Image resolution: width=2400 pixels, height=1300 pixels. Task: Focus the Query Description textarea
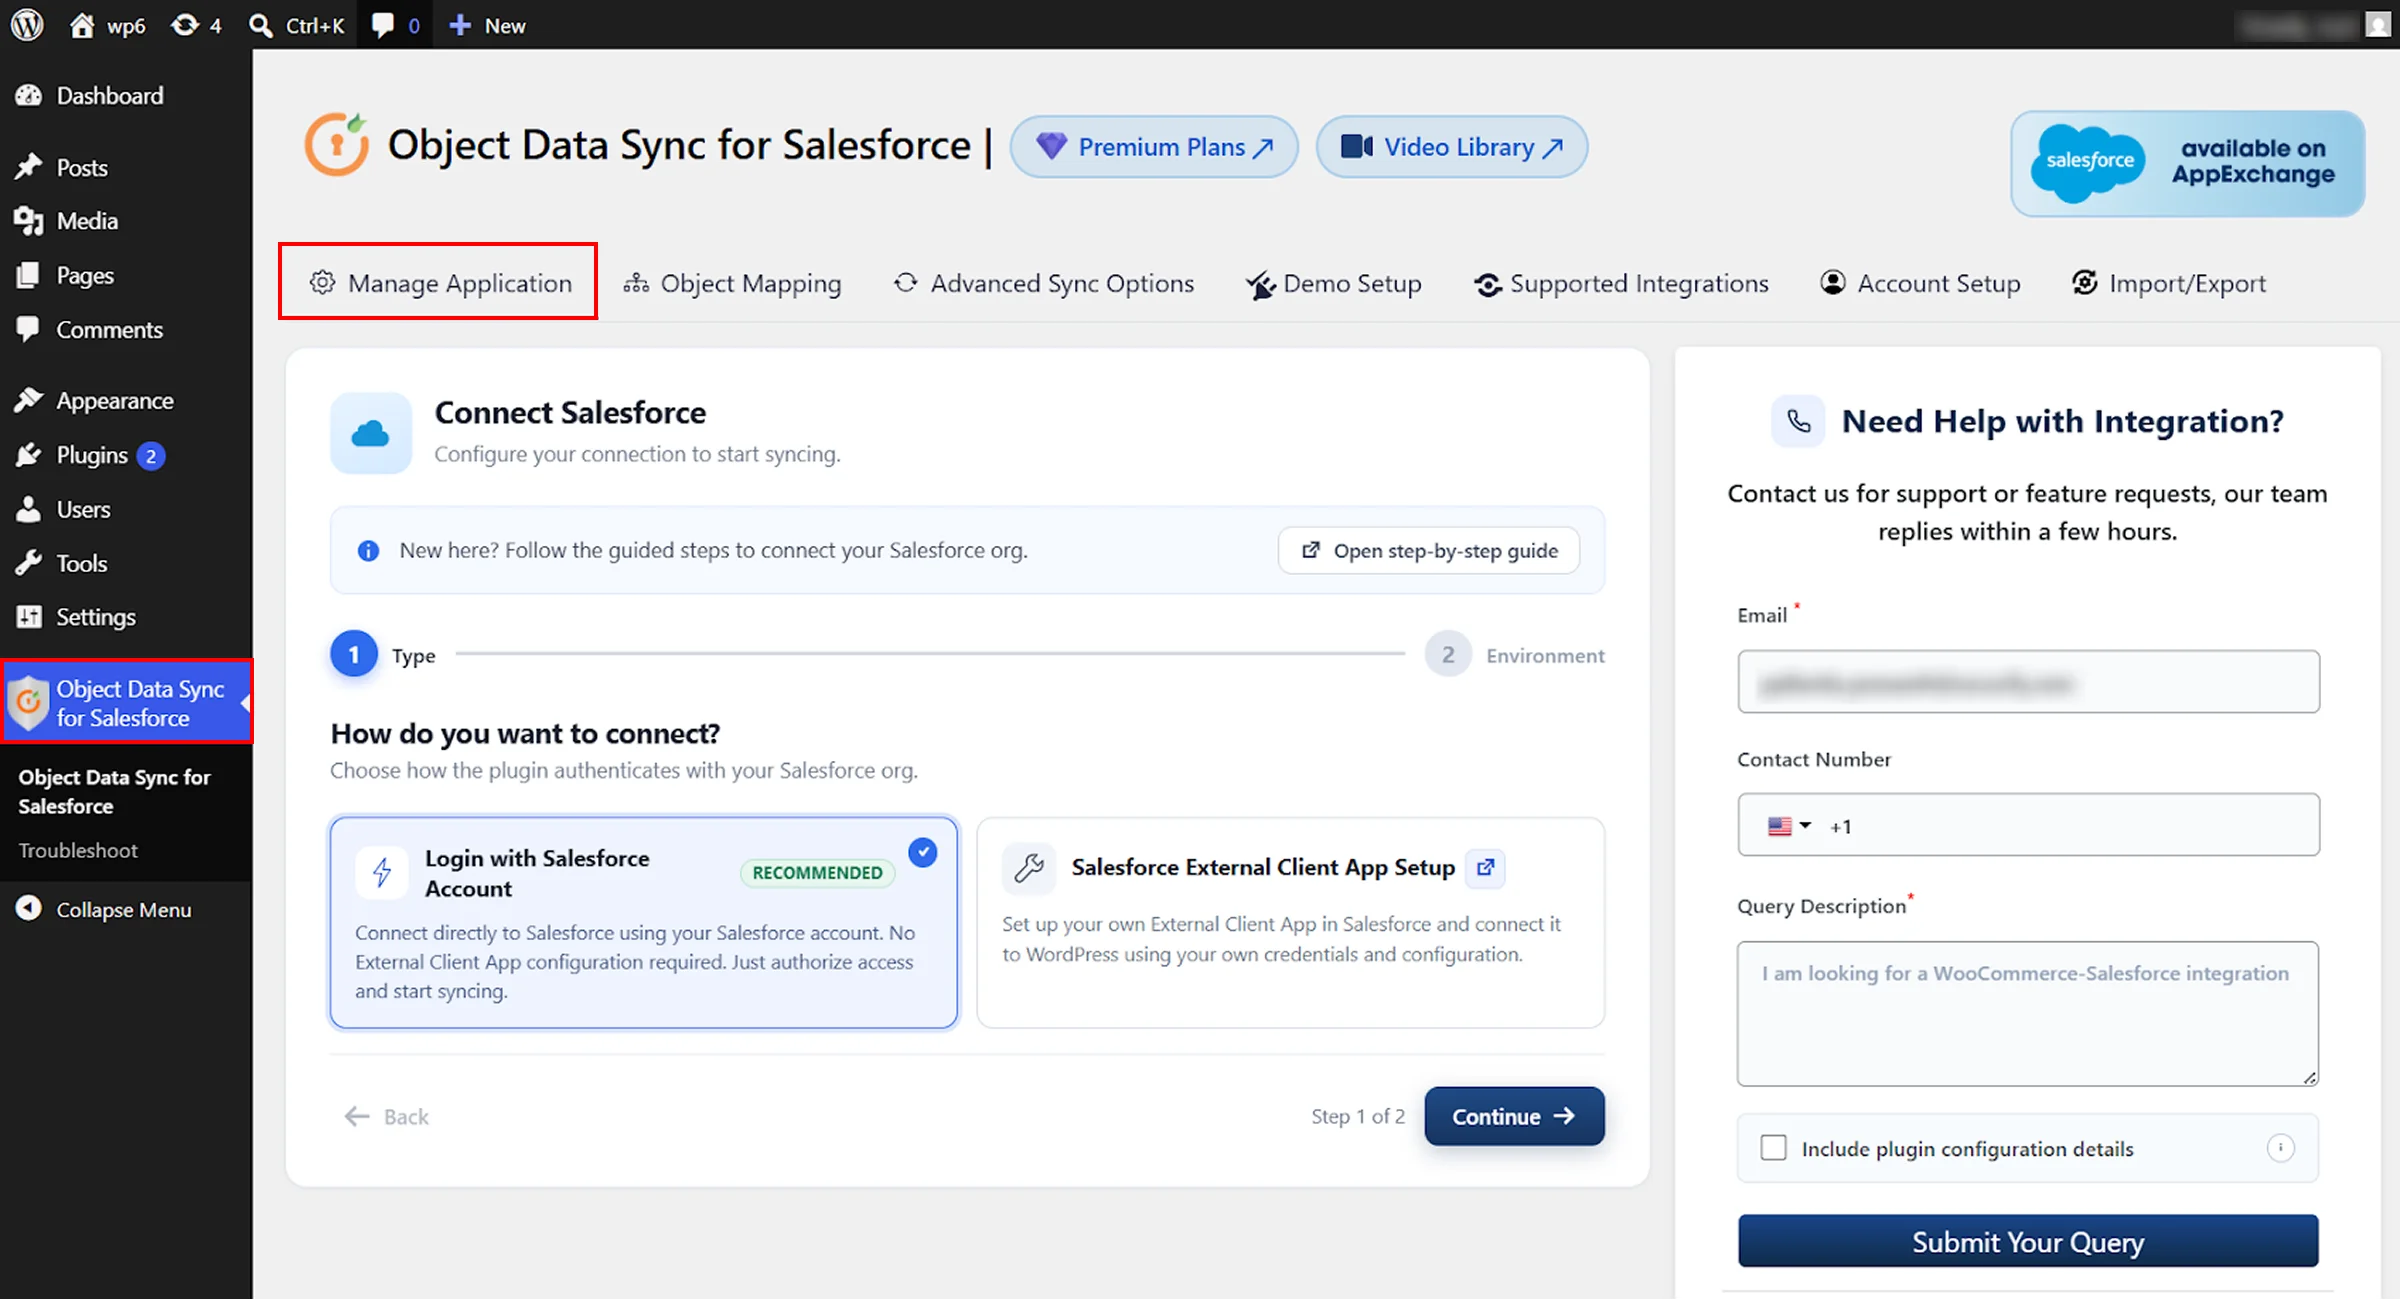tap(2028, 1013)
